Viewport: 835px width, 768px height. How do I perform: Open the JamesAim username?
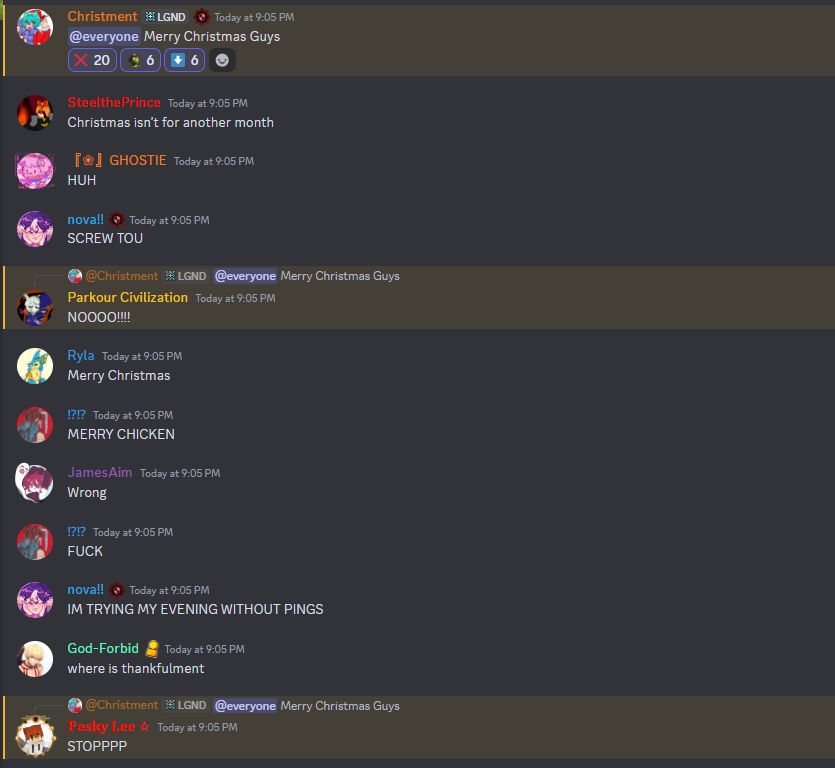100,472
